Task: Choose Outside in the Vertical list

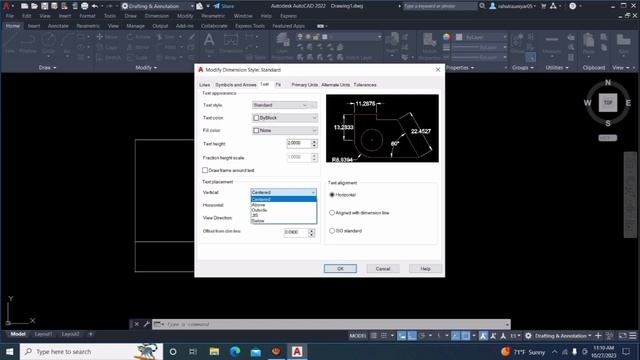Action: (284, 210)
